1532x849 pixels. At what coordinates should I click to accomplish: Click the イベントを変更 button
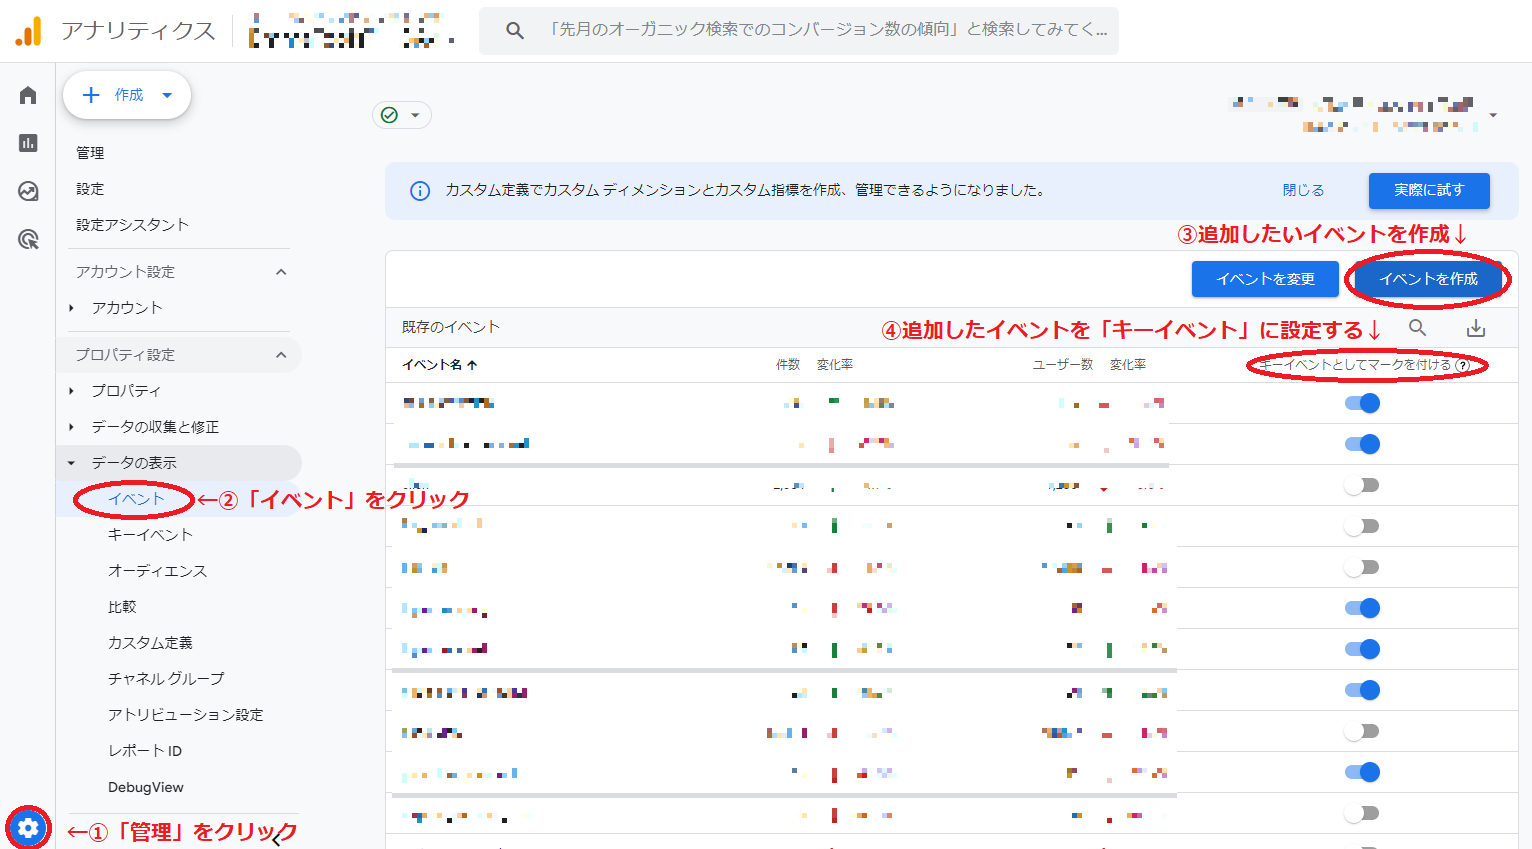click(1265, 279)
